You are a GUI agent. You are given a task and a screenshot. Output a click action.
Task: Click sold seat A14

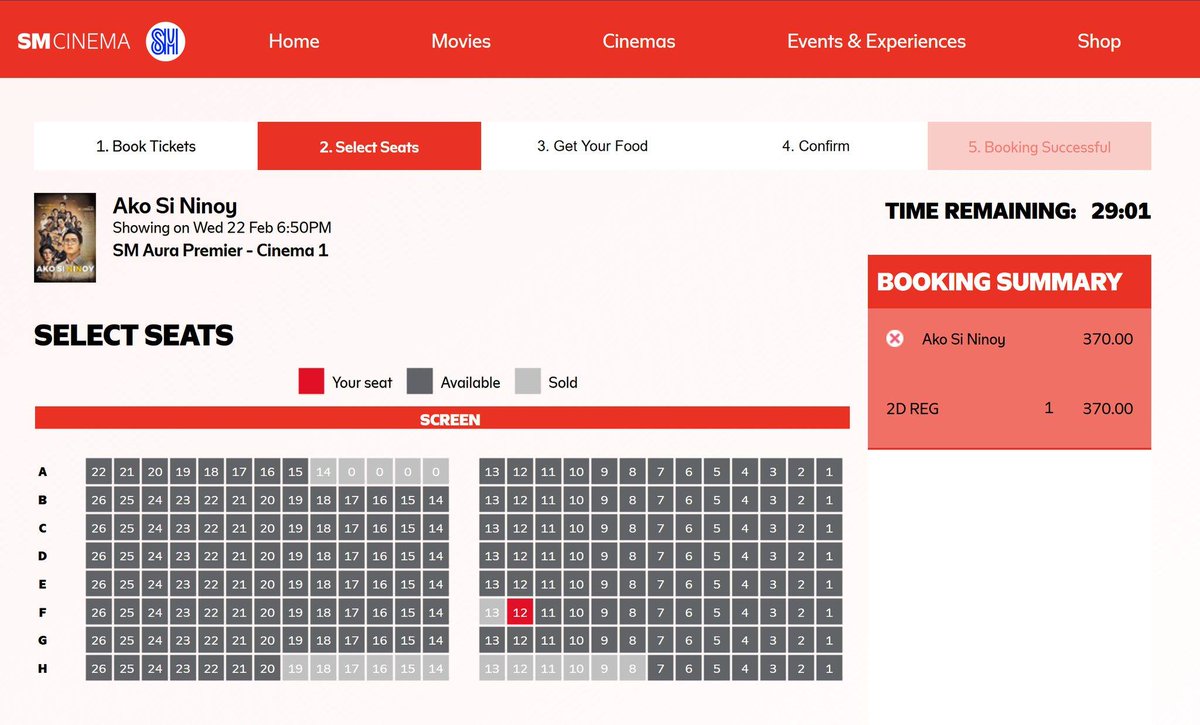click(323, 472)
